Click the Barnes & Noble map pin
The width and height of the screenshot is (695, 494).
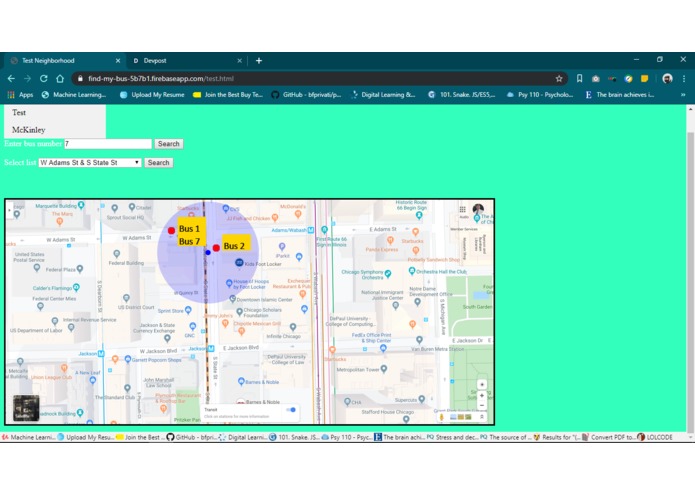241,381
